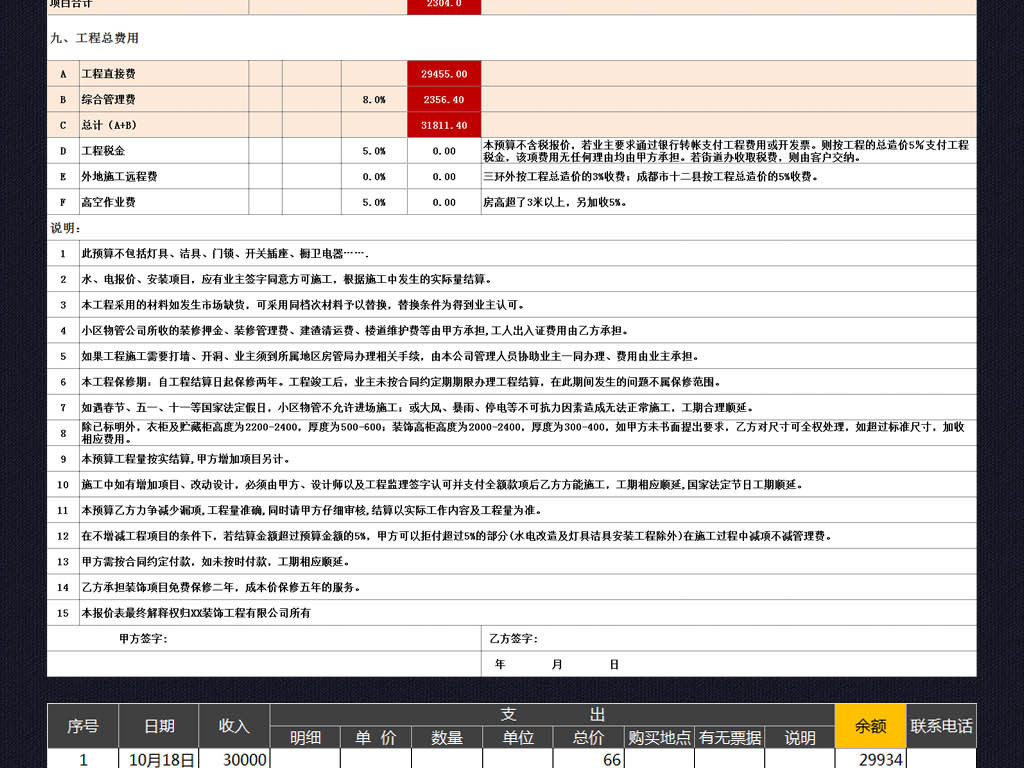Click the 日期 column header
The image size is (1024, 768).
(158, 726)
